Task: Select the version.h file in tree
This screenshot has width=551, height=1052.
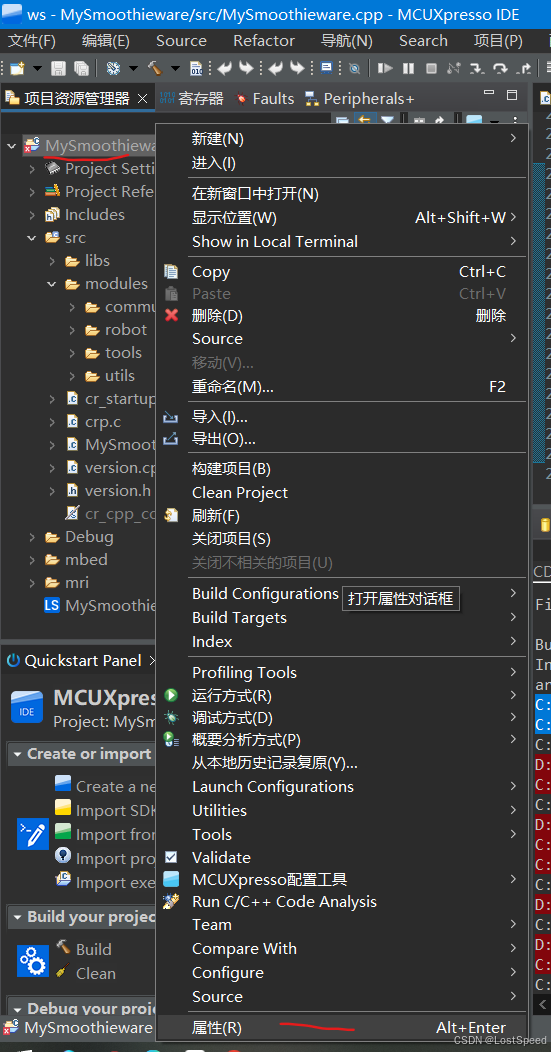Action: (118, 490)
